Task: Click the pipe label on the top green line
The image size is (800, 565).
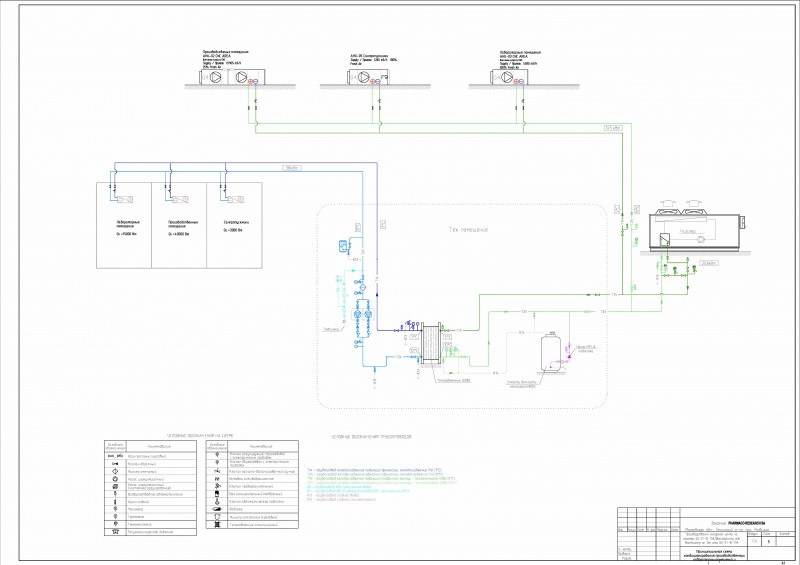Action: point(613,128)
